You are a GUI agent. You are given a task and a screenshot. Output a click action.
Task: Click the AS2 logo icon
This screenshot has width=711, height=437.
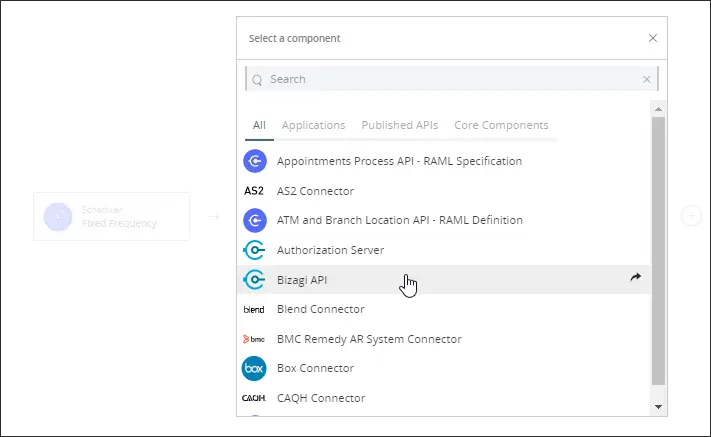pos(254,191)
